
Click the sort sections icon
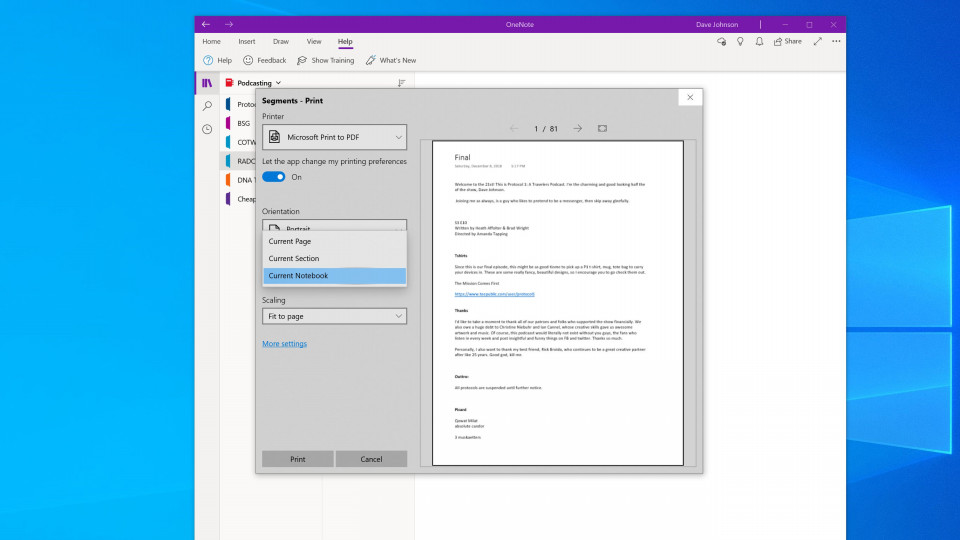[402, 83]
